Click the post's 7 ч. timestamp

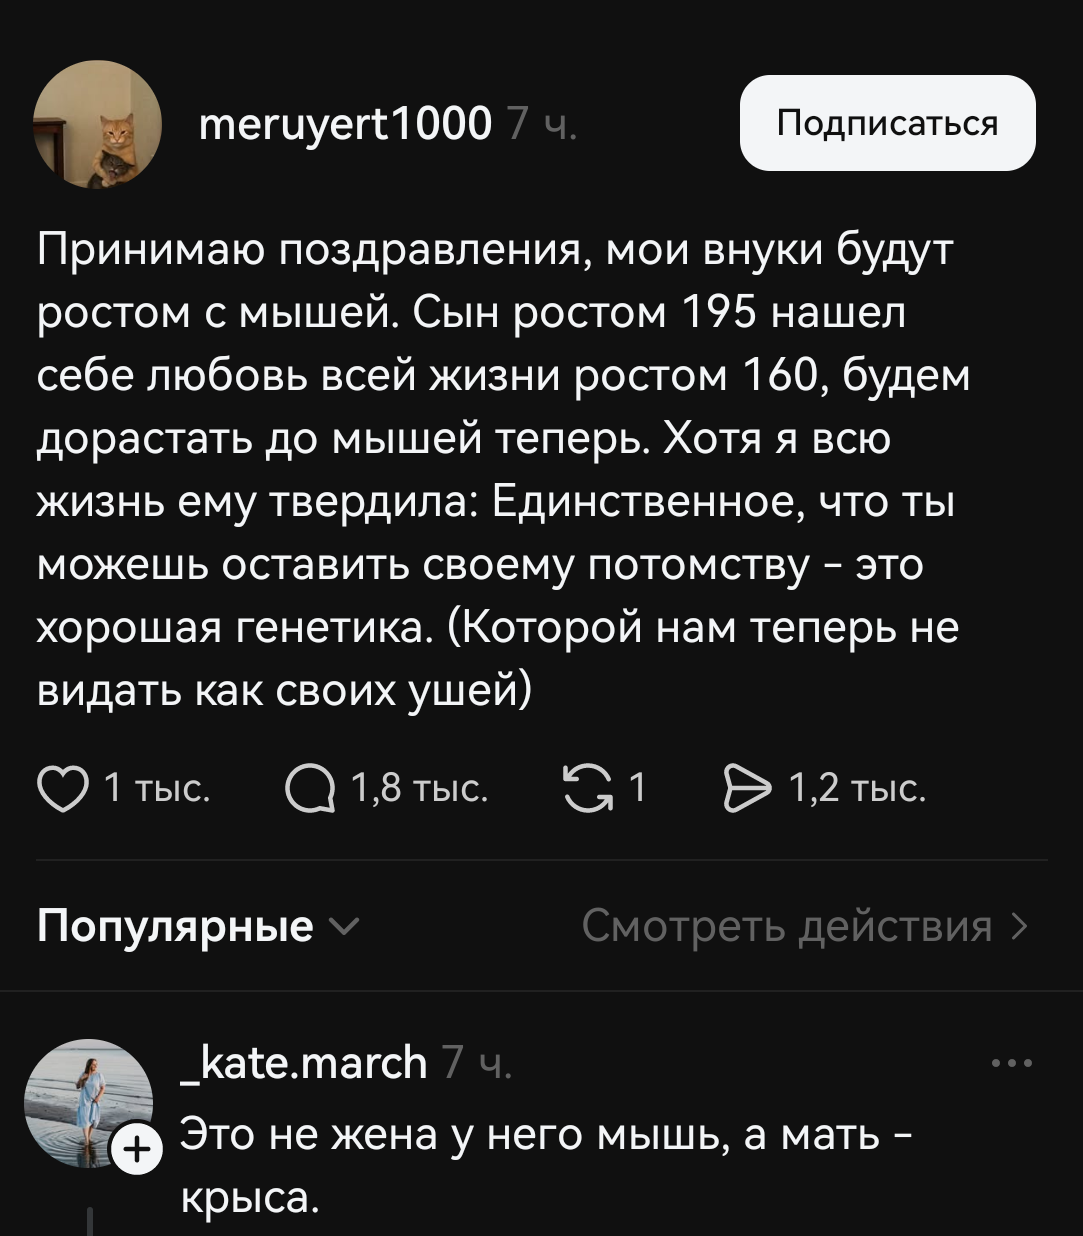click(x=541, y=125)
